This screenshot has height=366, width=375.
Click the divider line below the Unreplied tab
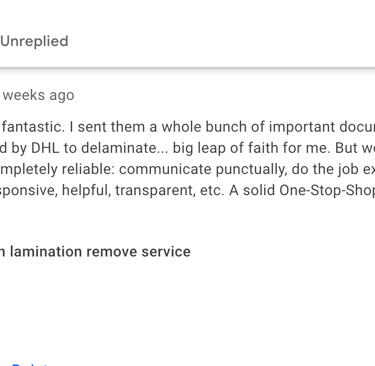click(x=187, y=68)
